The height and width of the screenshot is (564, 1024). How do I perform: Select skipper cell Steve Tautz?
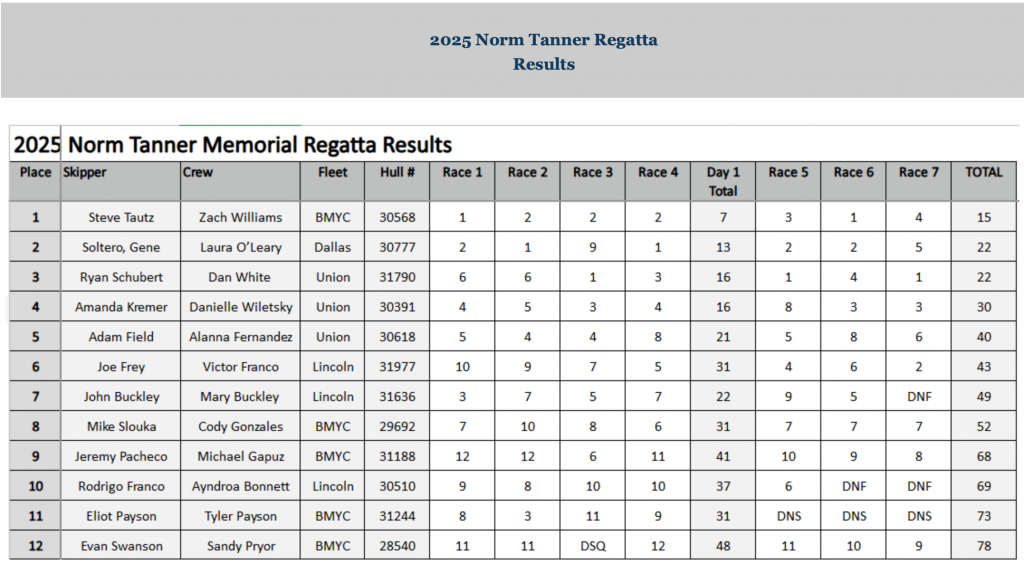tap(121, 217)
